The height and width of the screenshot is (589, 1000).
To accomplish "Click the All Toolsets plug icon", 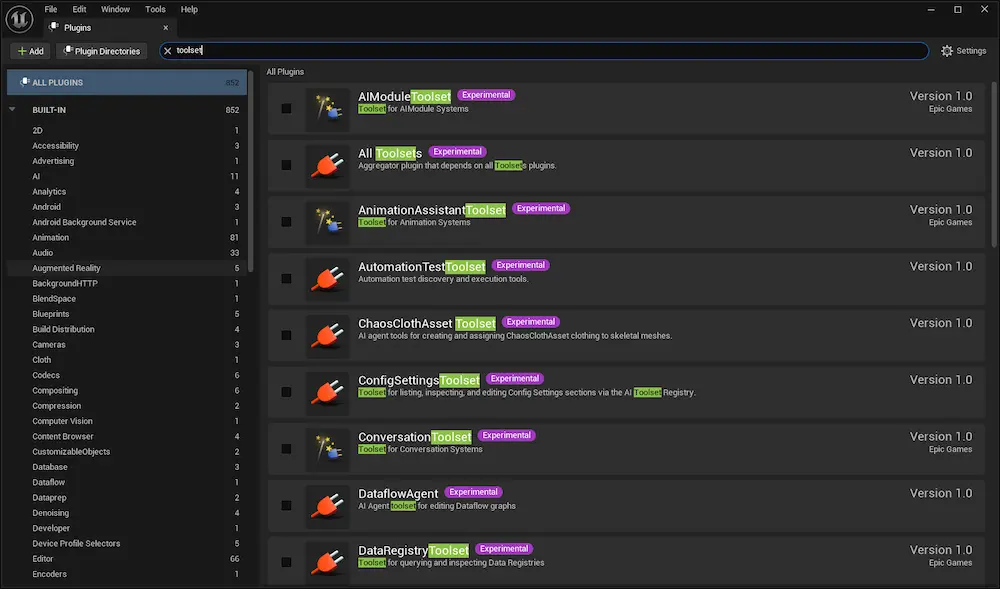I will click(327, 166).
